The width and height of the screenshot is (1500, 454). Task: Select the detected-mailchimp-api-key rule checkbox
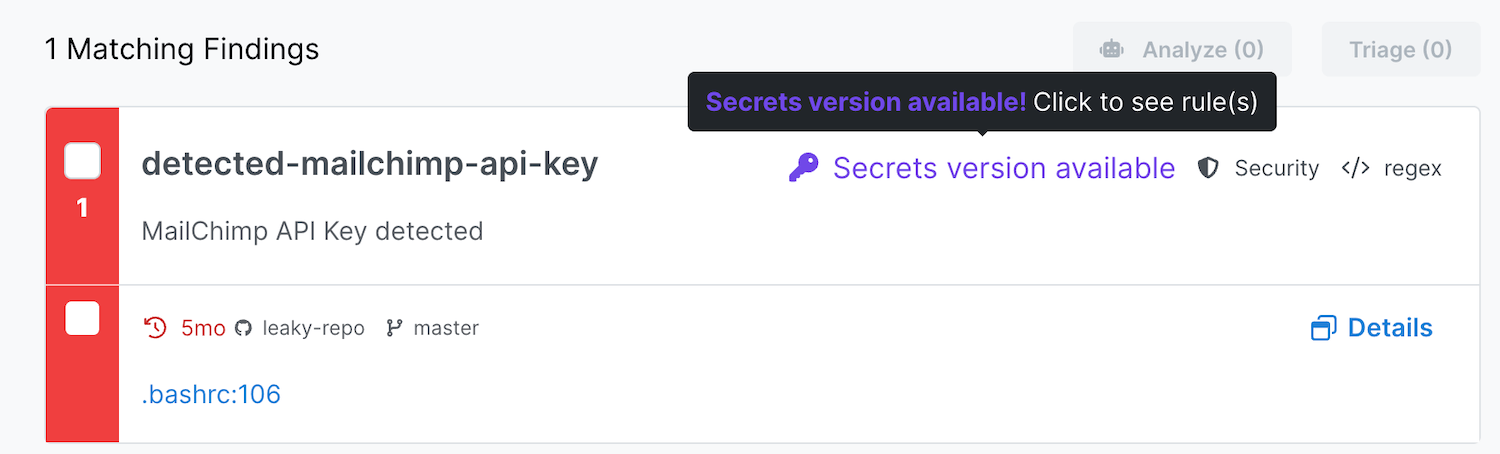pos(82,161)
